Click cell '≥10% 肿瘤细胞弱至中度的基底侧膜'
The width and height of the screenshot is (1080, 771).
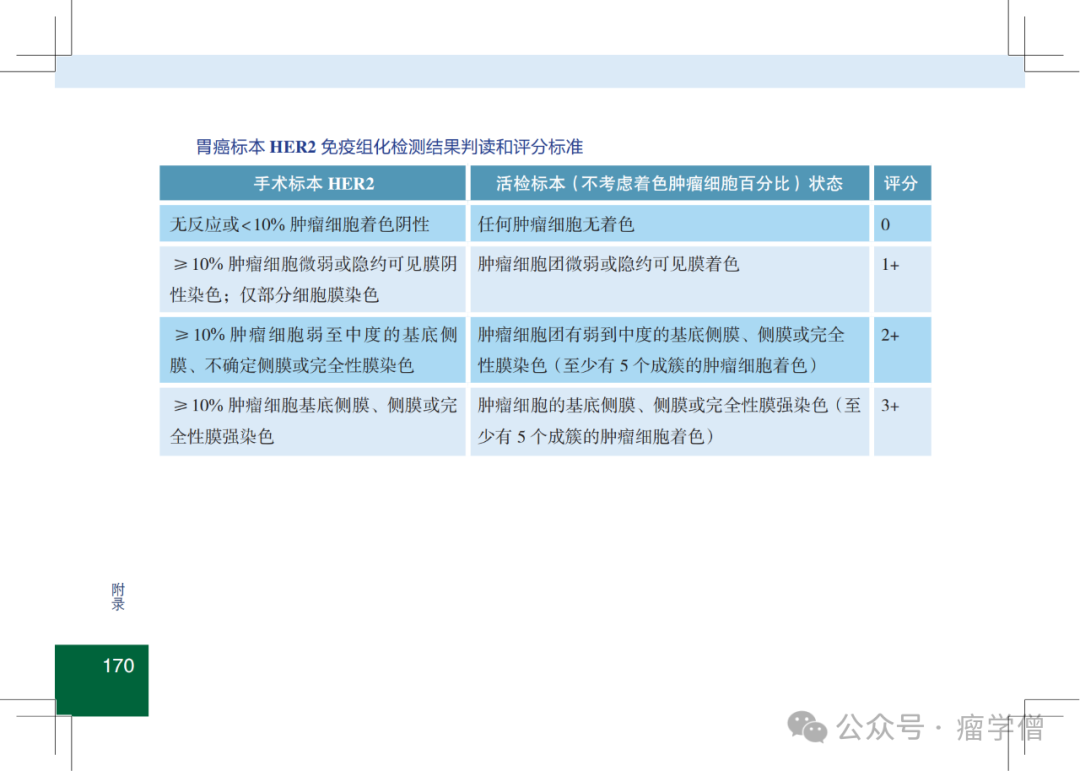[313, 350]
